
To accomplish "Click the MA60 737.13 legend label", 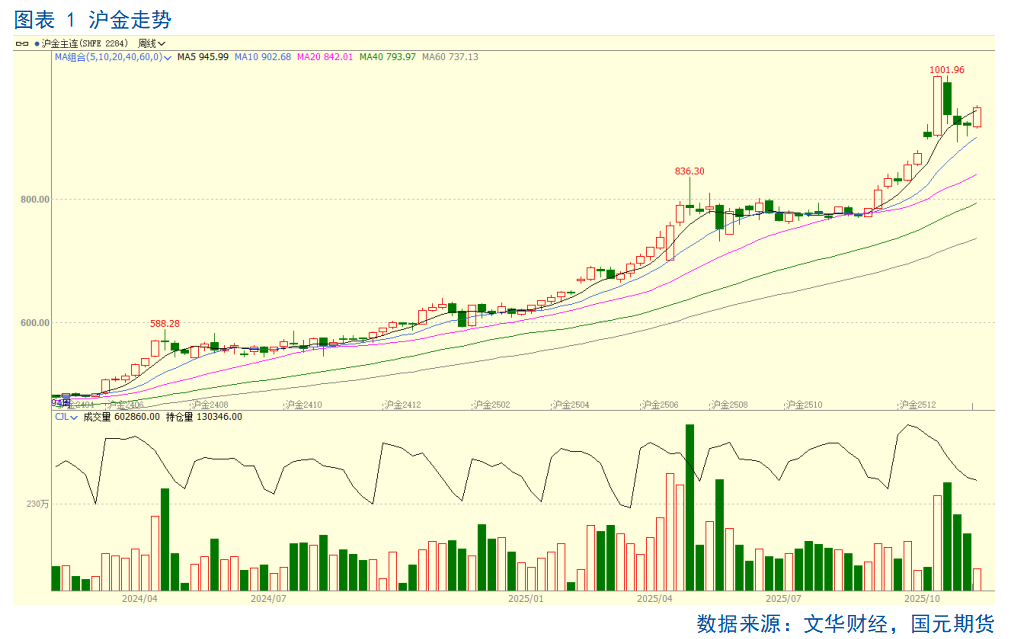I will click(x=450, y=57).
